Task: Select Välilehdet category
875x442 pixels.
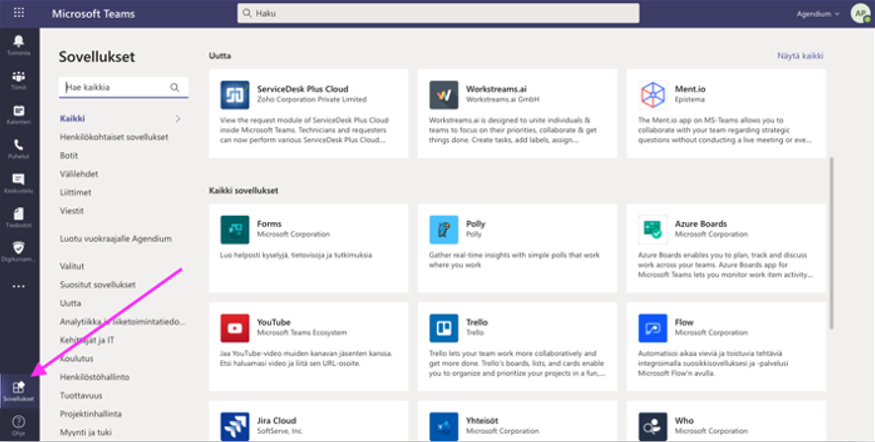Action: click(79, 174)
